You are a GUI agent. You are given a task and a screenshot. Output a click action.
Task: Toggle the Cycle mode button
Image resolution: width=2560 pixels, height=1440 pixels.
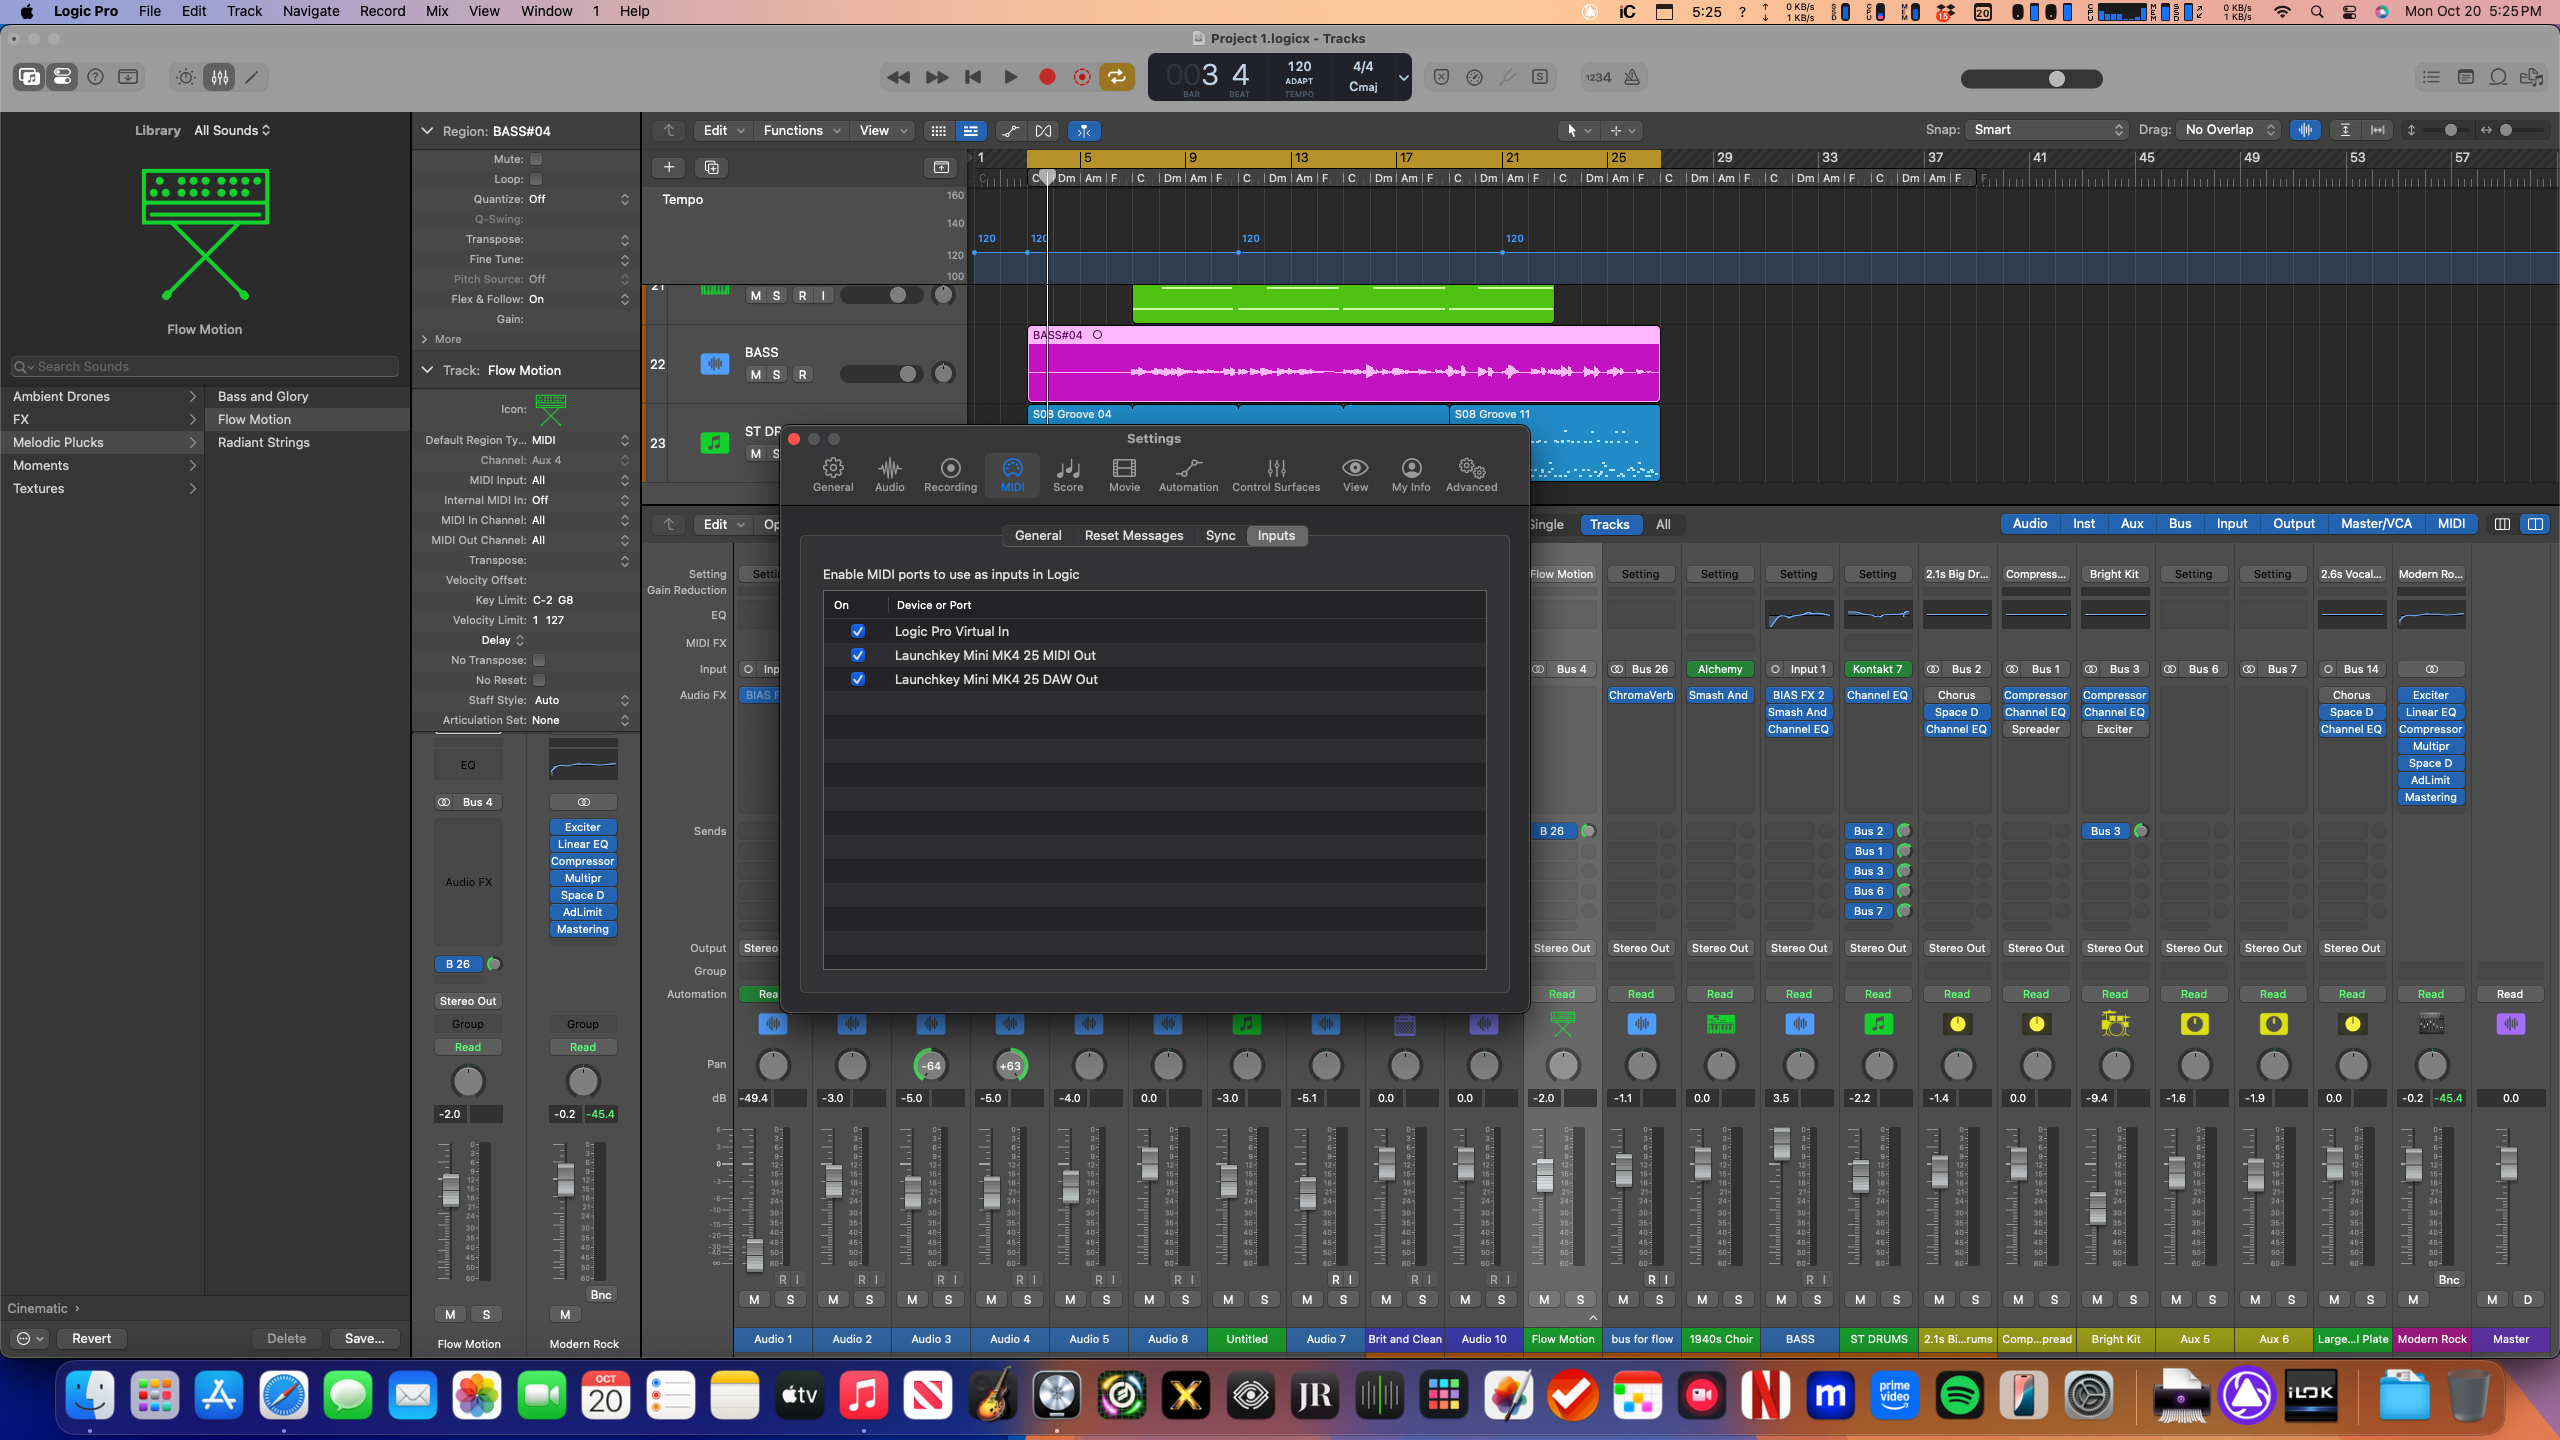tap(1116, 77)
